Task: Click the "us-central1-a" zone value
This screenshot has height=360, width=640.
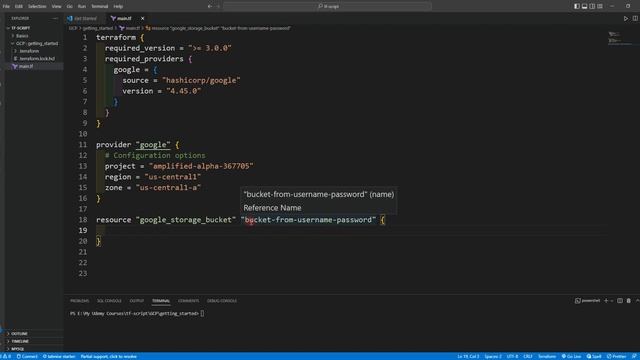Action: (168, 188)
